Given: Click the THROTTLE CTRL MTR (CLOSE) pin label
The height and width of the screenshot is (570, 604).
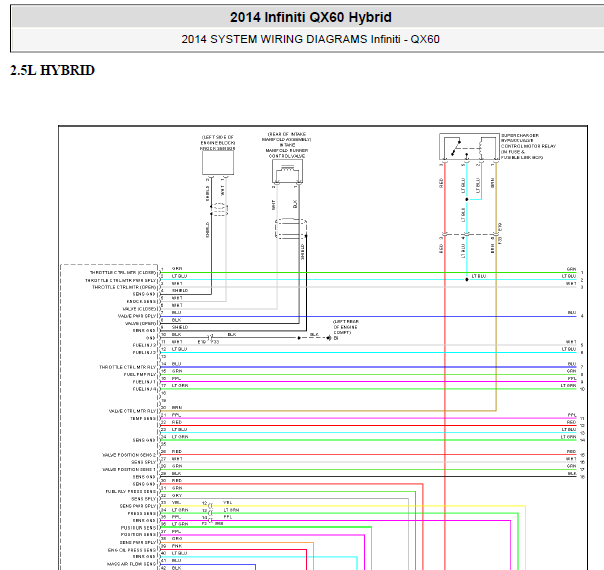Looking at the screenshot, I should point(122,272).
